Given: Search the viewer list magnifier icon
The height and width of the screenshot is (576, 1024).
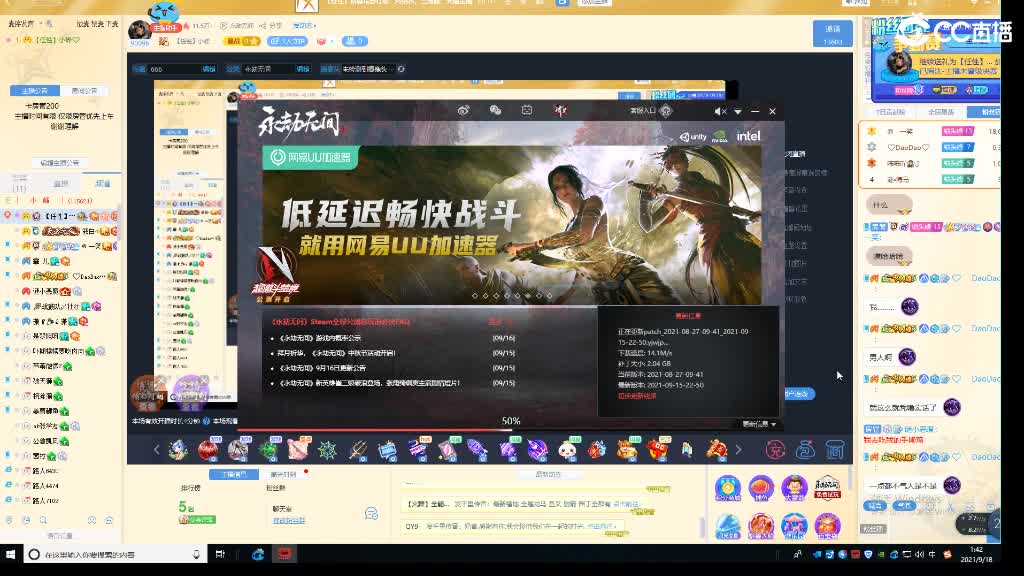Looking at the screenshot, I should [x=43, y=520].
